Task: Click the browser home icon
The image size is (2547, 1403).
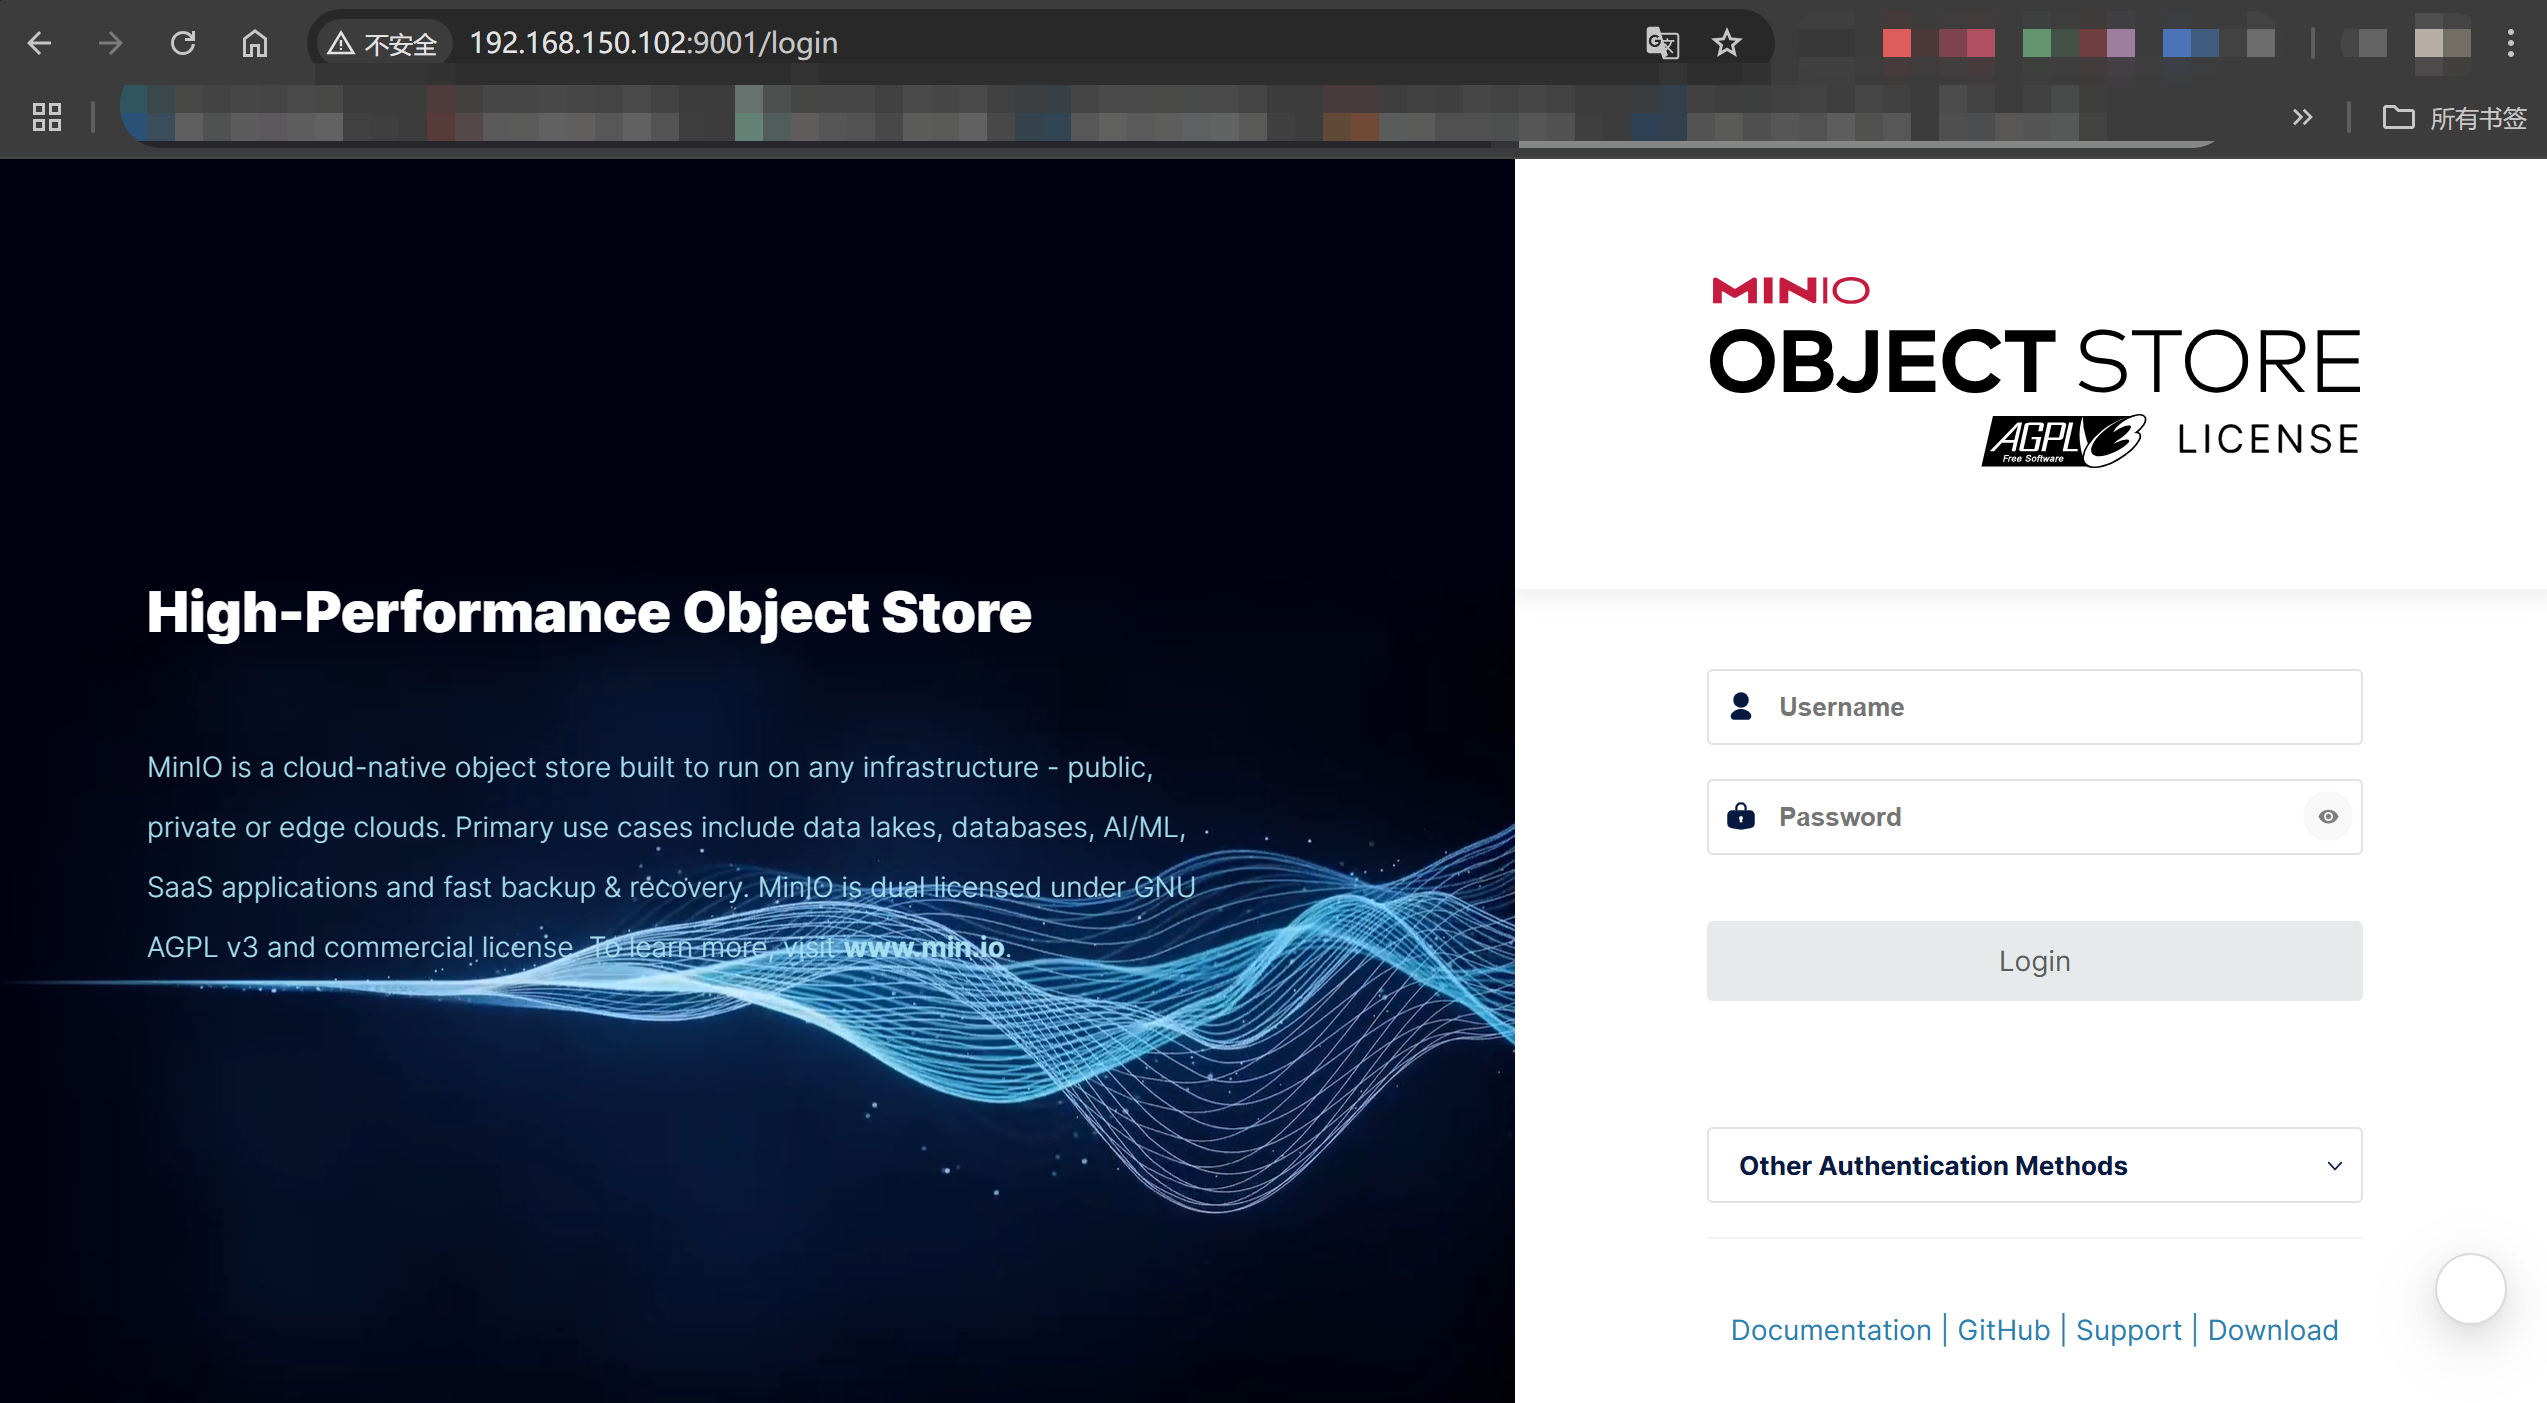Action: [x=255, y=43]
